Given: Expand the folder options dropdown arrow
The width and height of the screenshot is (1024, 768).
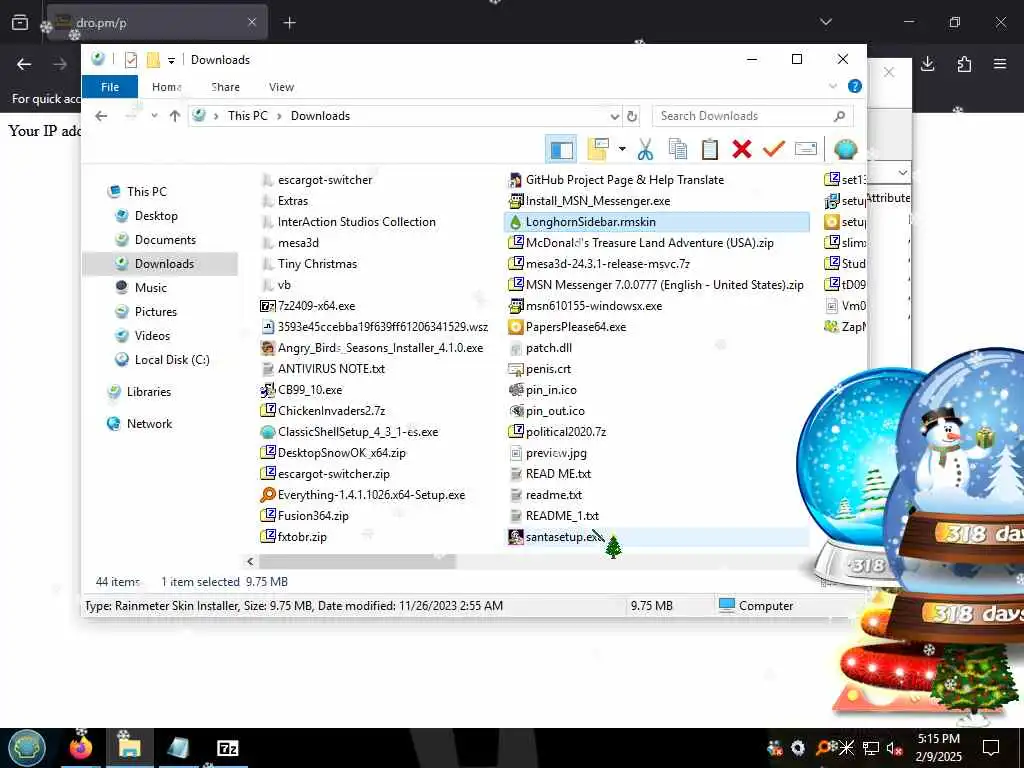Looking at the screenshot, I should tap(622, 150).
